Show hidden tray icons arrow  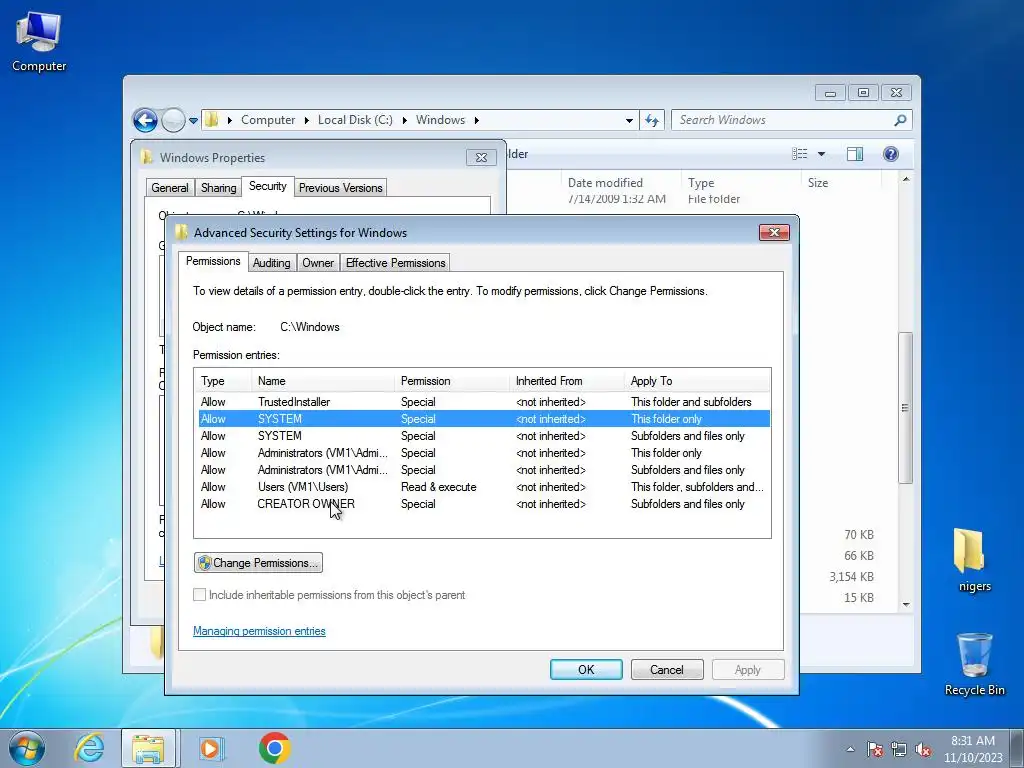click(x=850, y=749)
